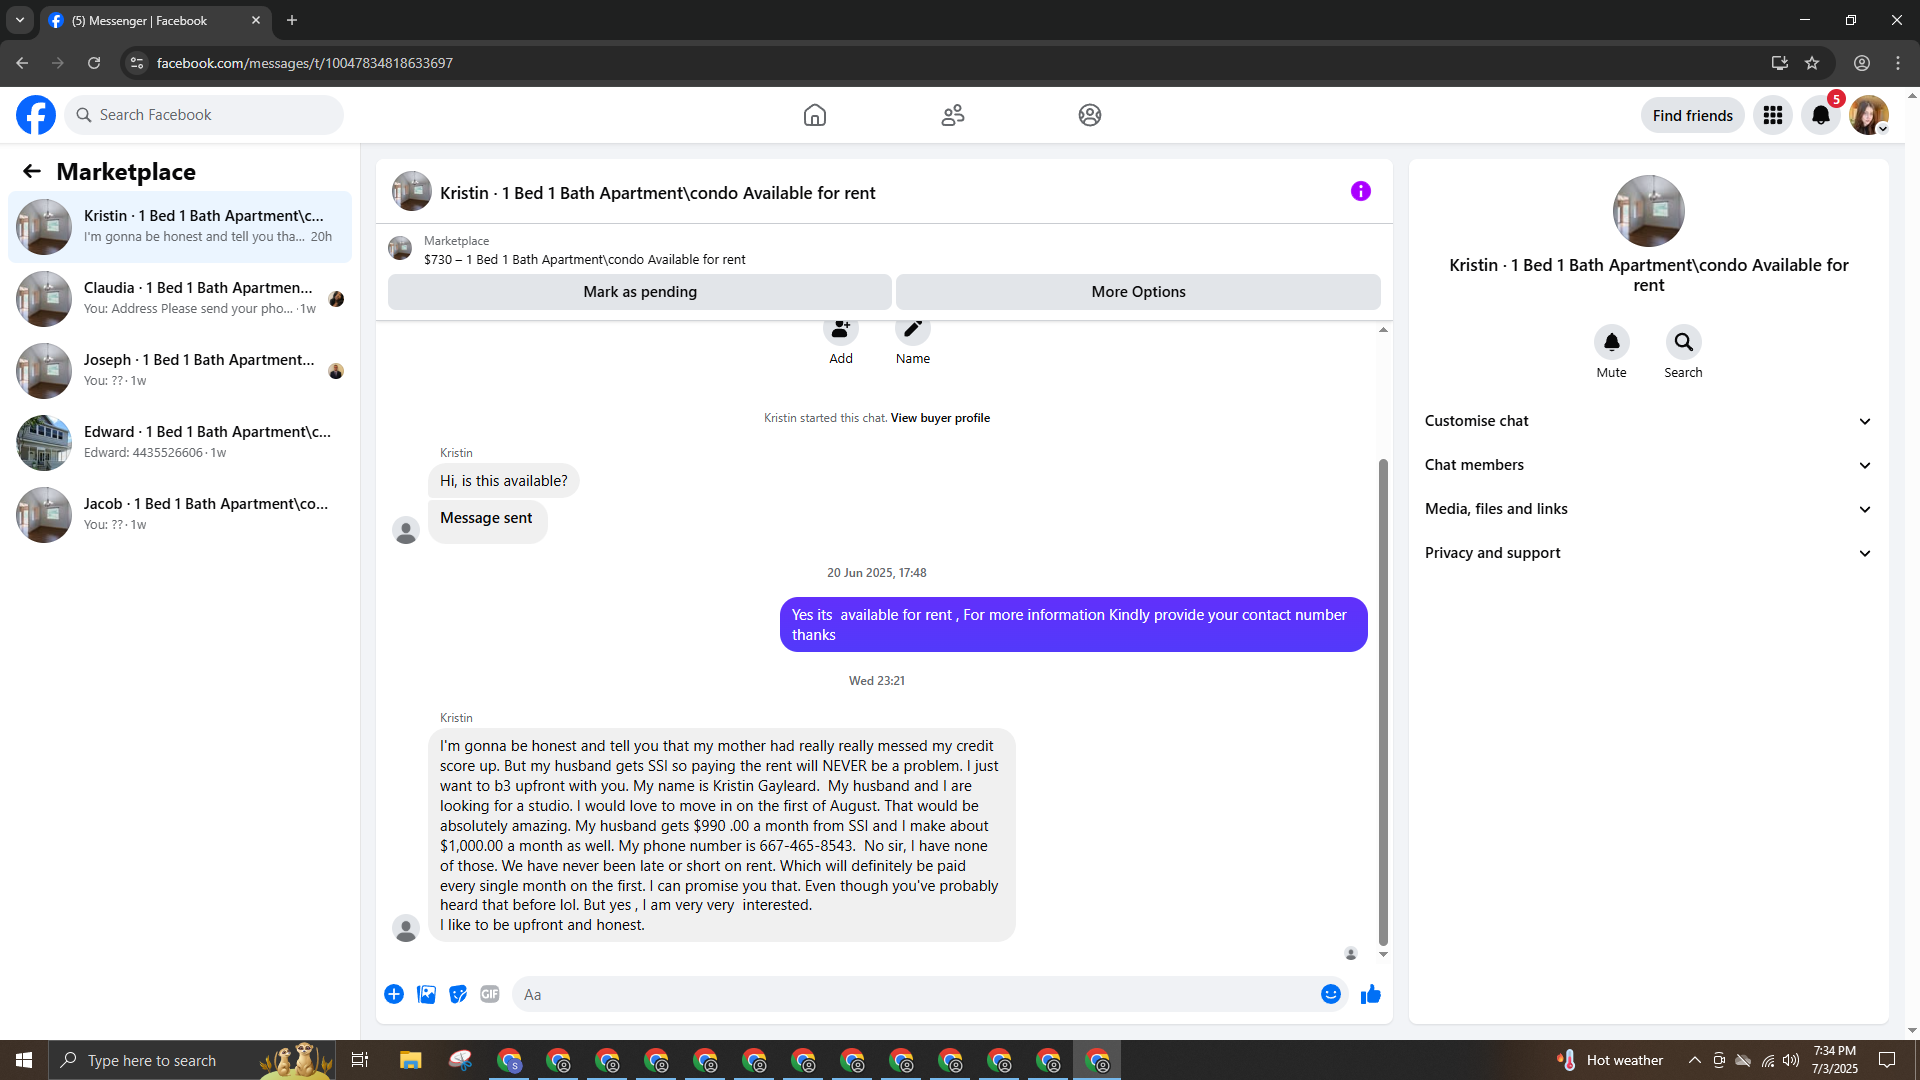Mute the conversation with bell icon
This screenshot has width=1920, height=1080.
point(1611,342)
